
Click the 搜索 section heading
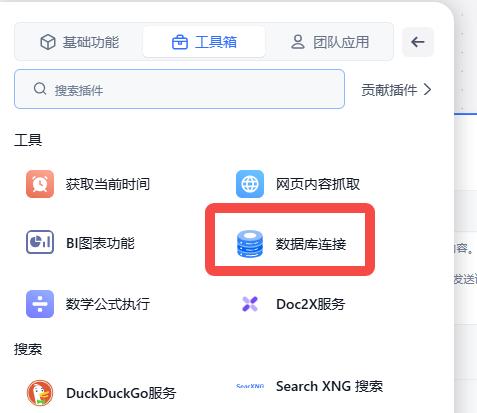tap(28, 349)
